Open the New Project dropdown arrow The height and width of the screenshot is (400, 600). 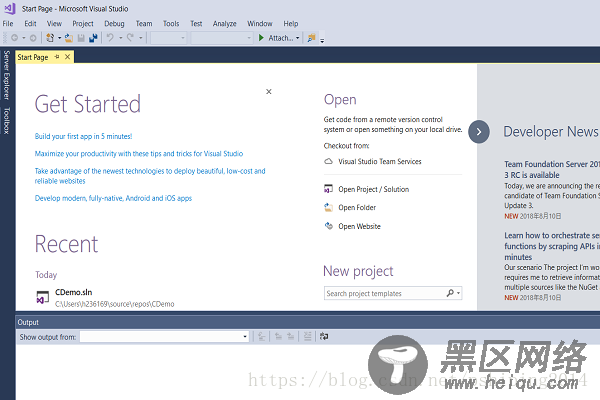59,38
